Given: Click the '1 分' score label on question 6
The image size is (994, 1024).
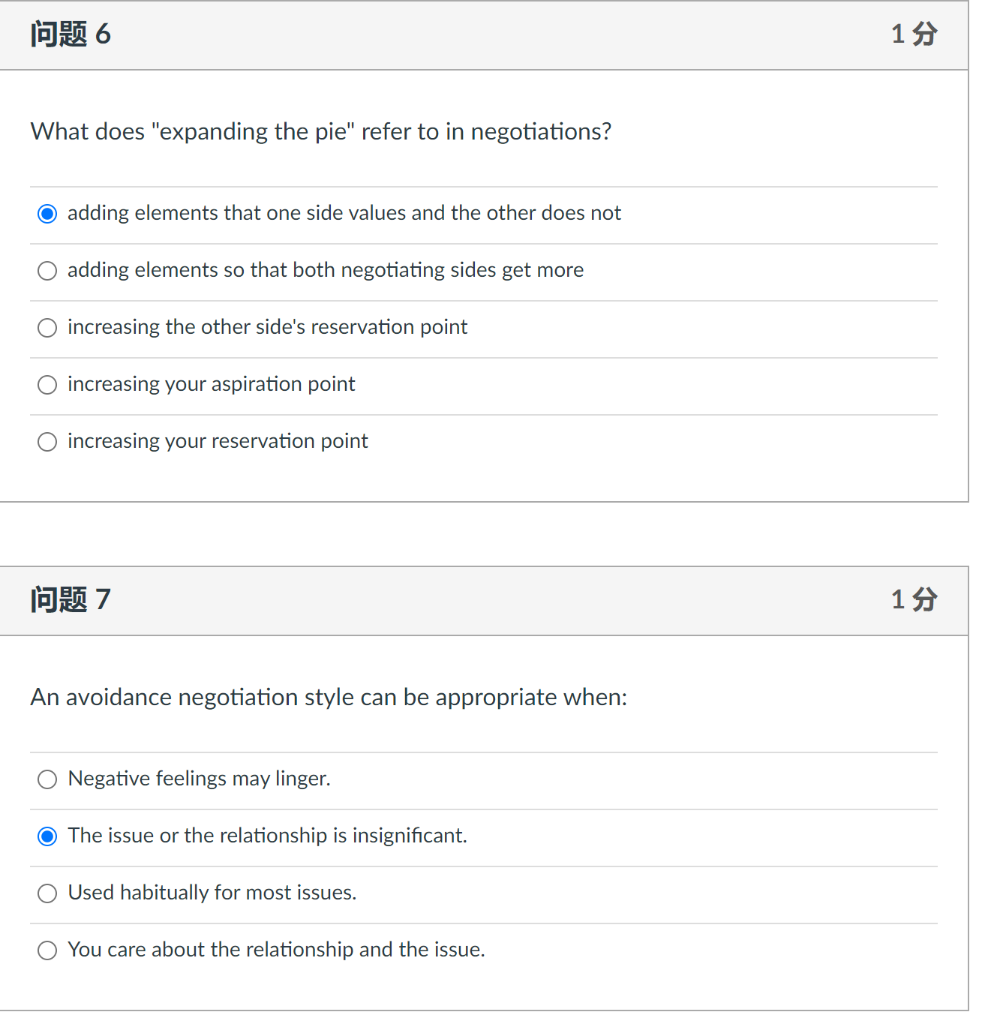Looking at the screenshot, I should coord(914,34).
